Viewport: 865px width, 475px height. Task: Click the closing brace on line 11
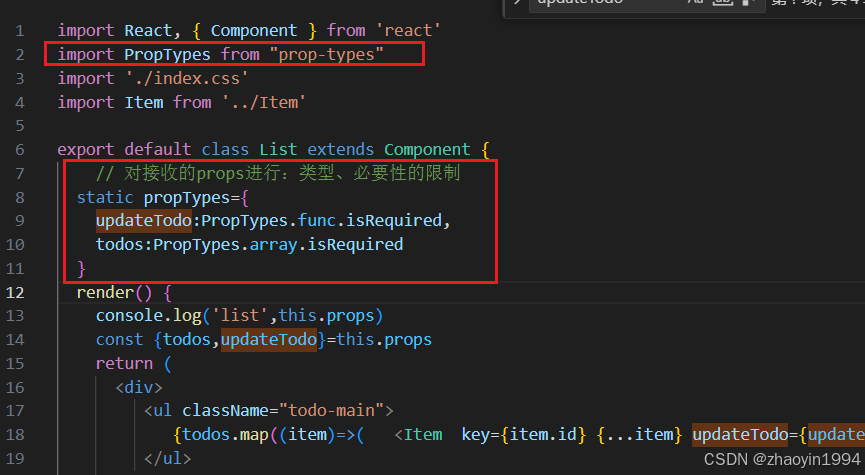81,269
